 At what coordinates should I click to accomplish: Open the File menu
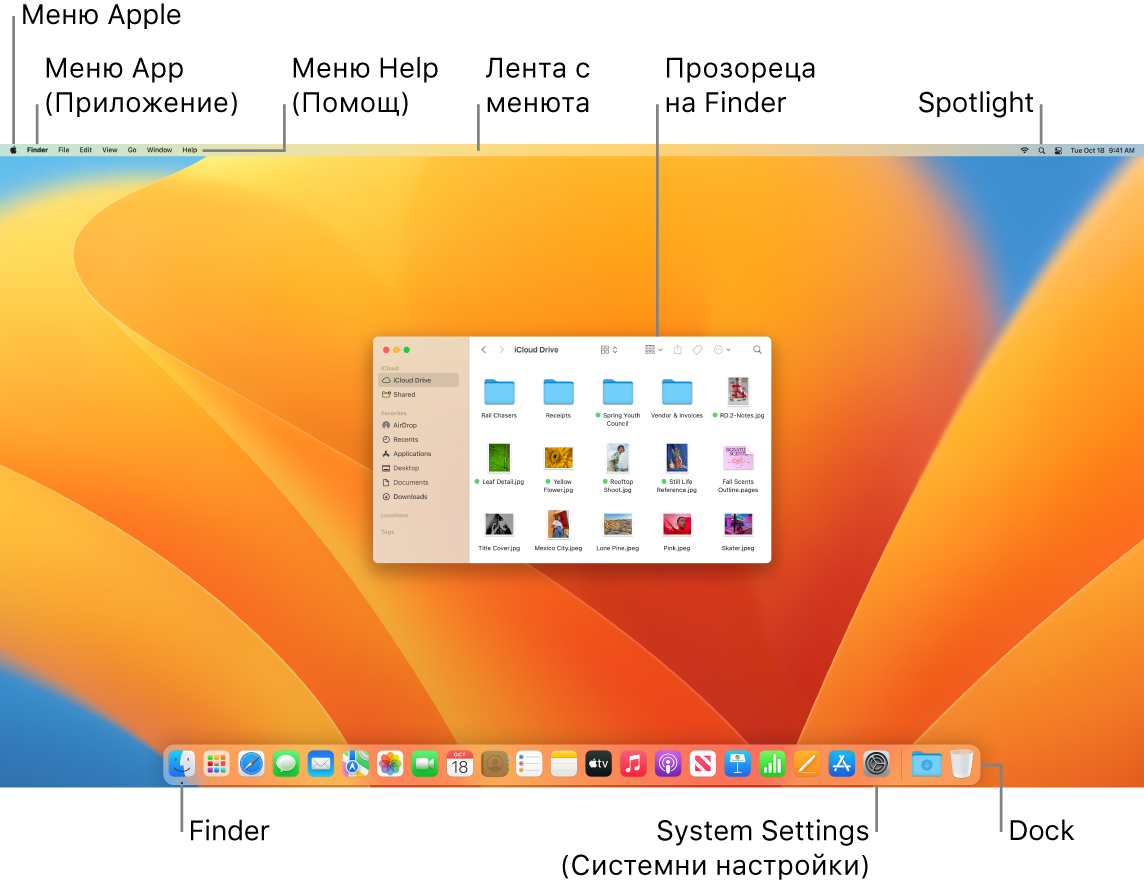click(x=63, y=150)
